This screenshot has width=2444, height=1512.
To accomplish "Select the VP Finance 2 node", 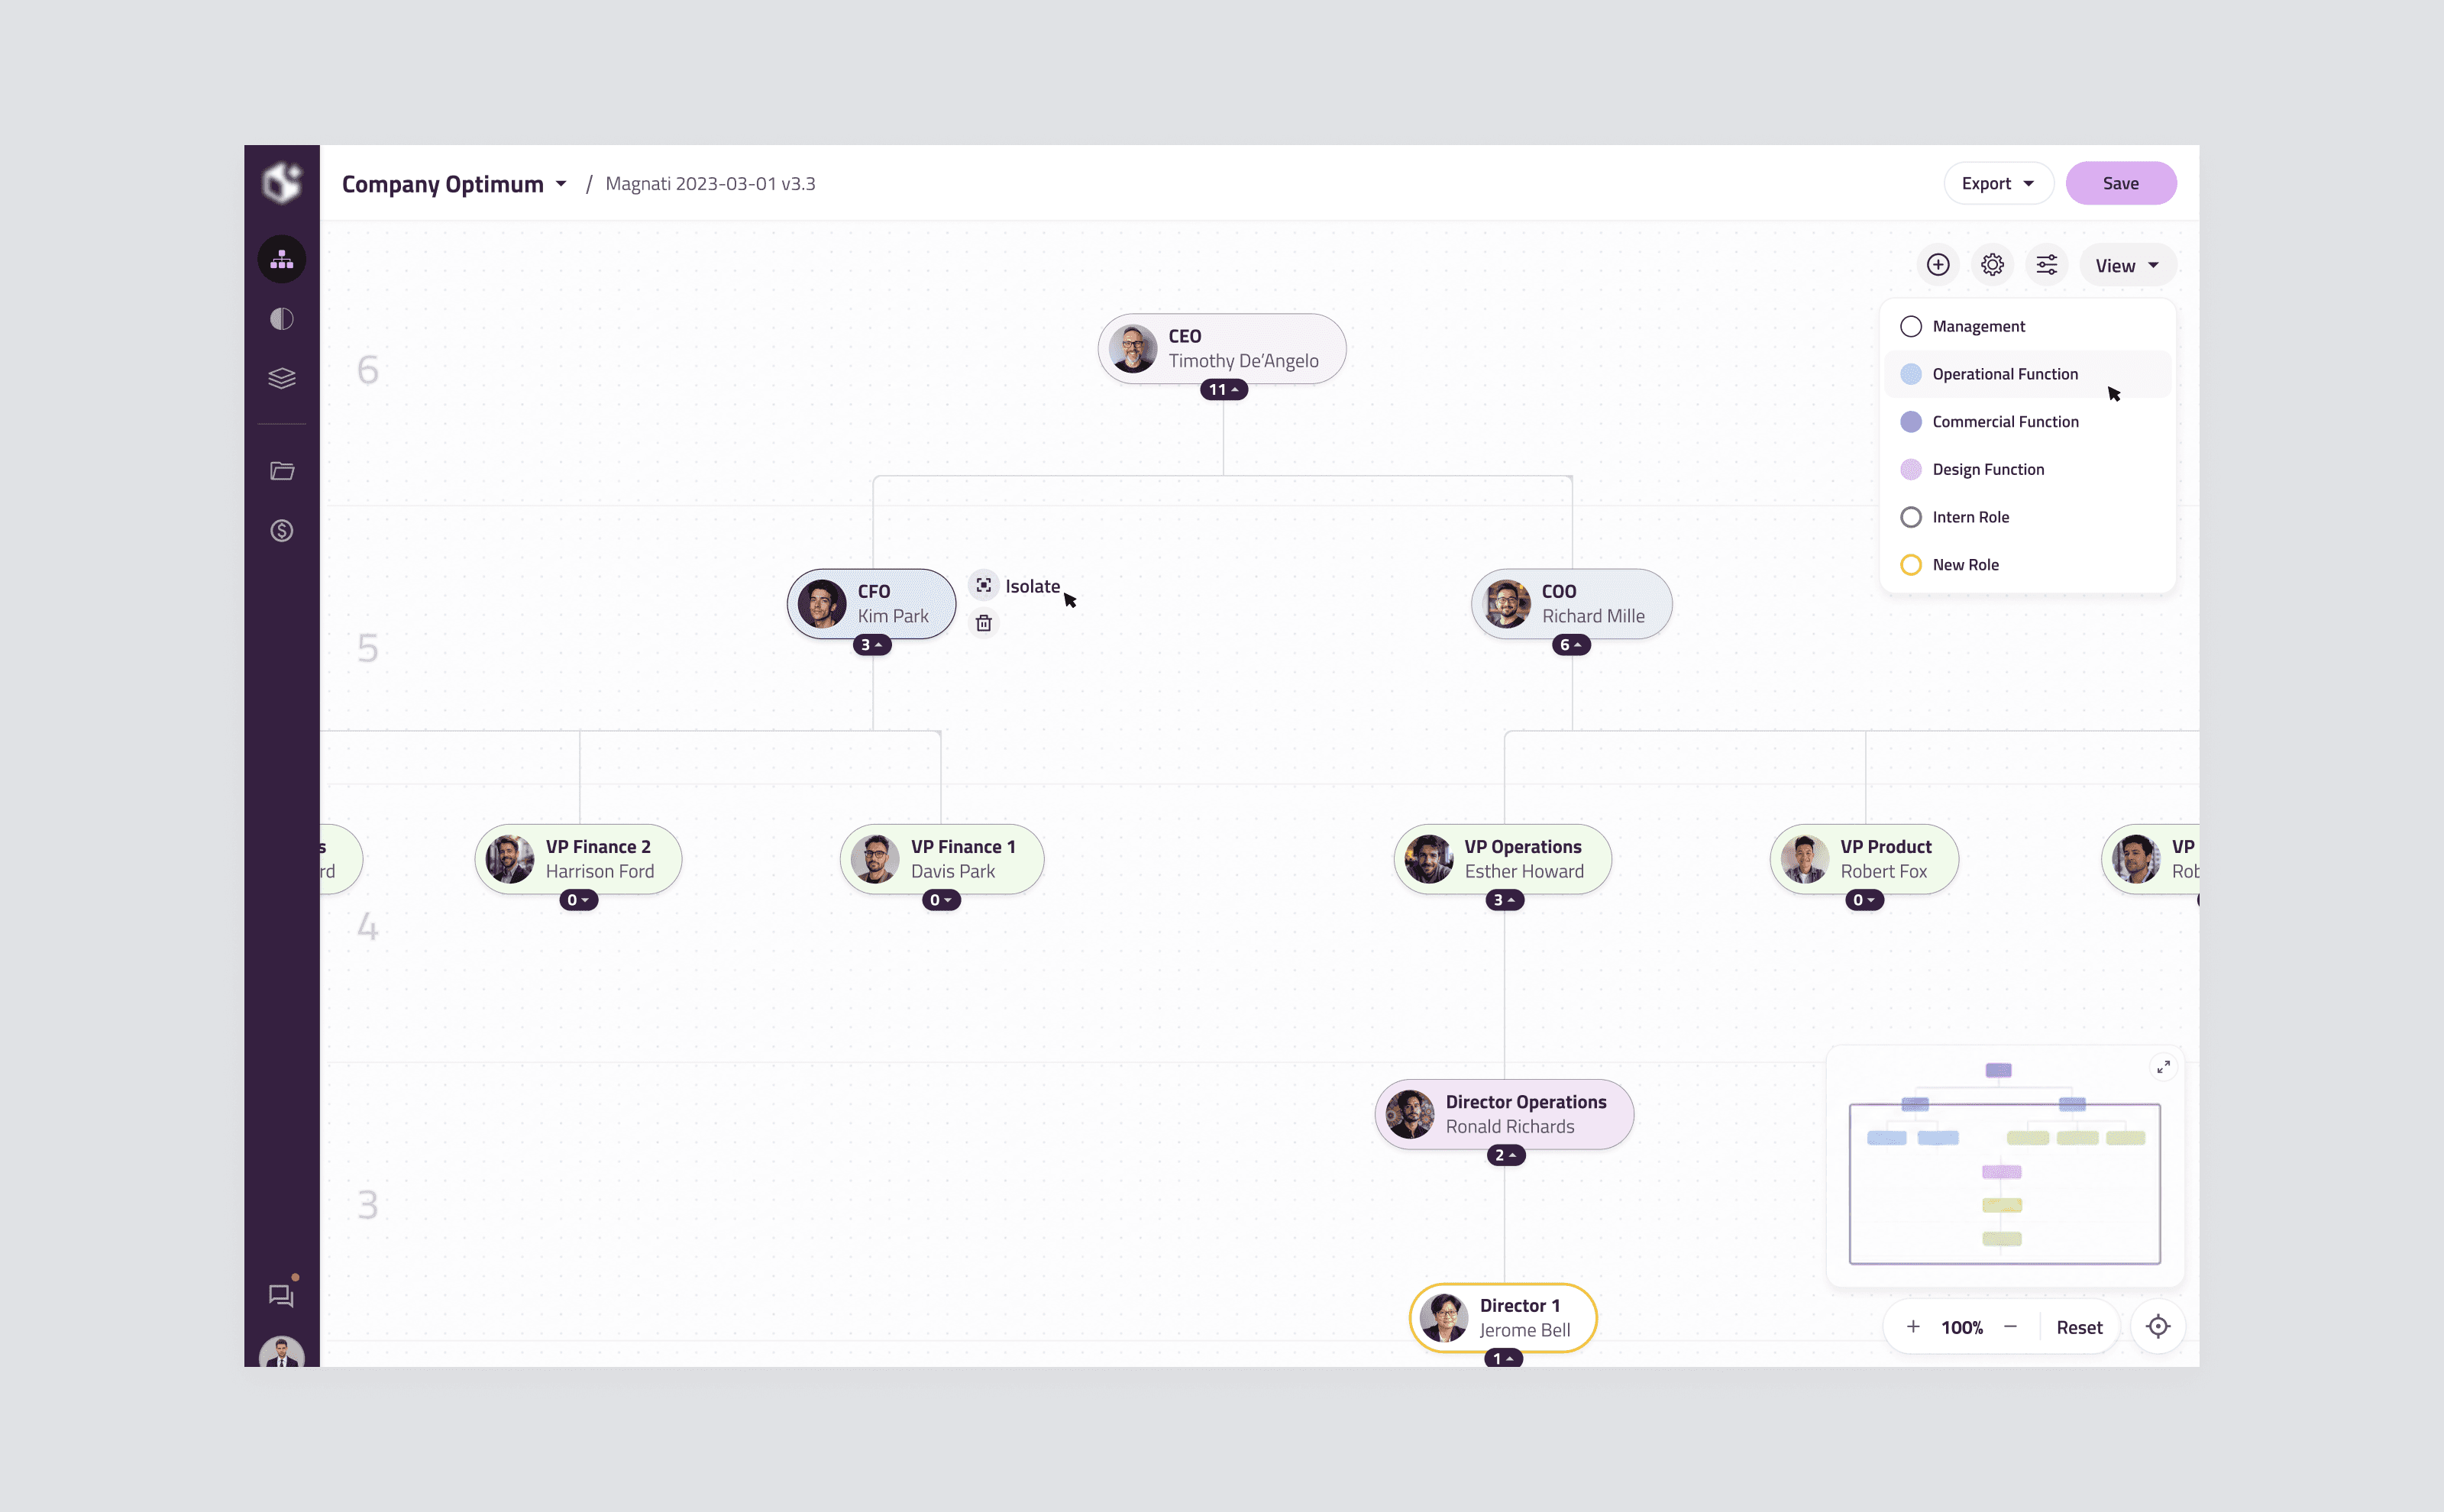I will pyautogui.click(x=578, y=859).
